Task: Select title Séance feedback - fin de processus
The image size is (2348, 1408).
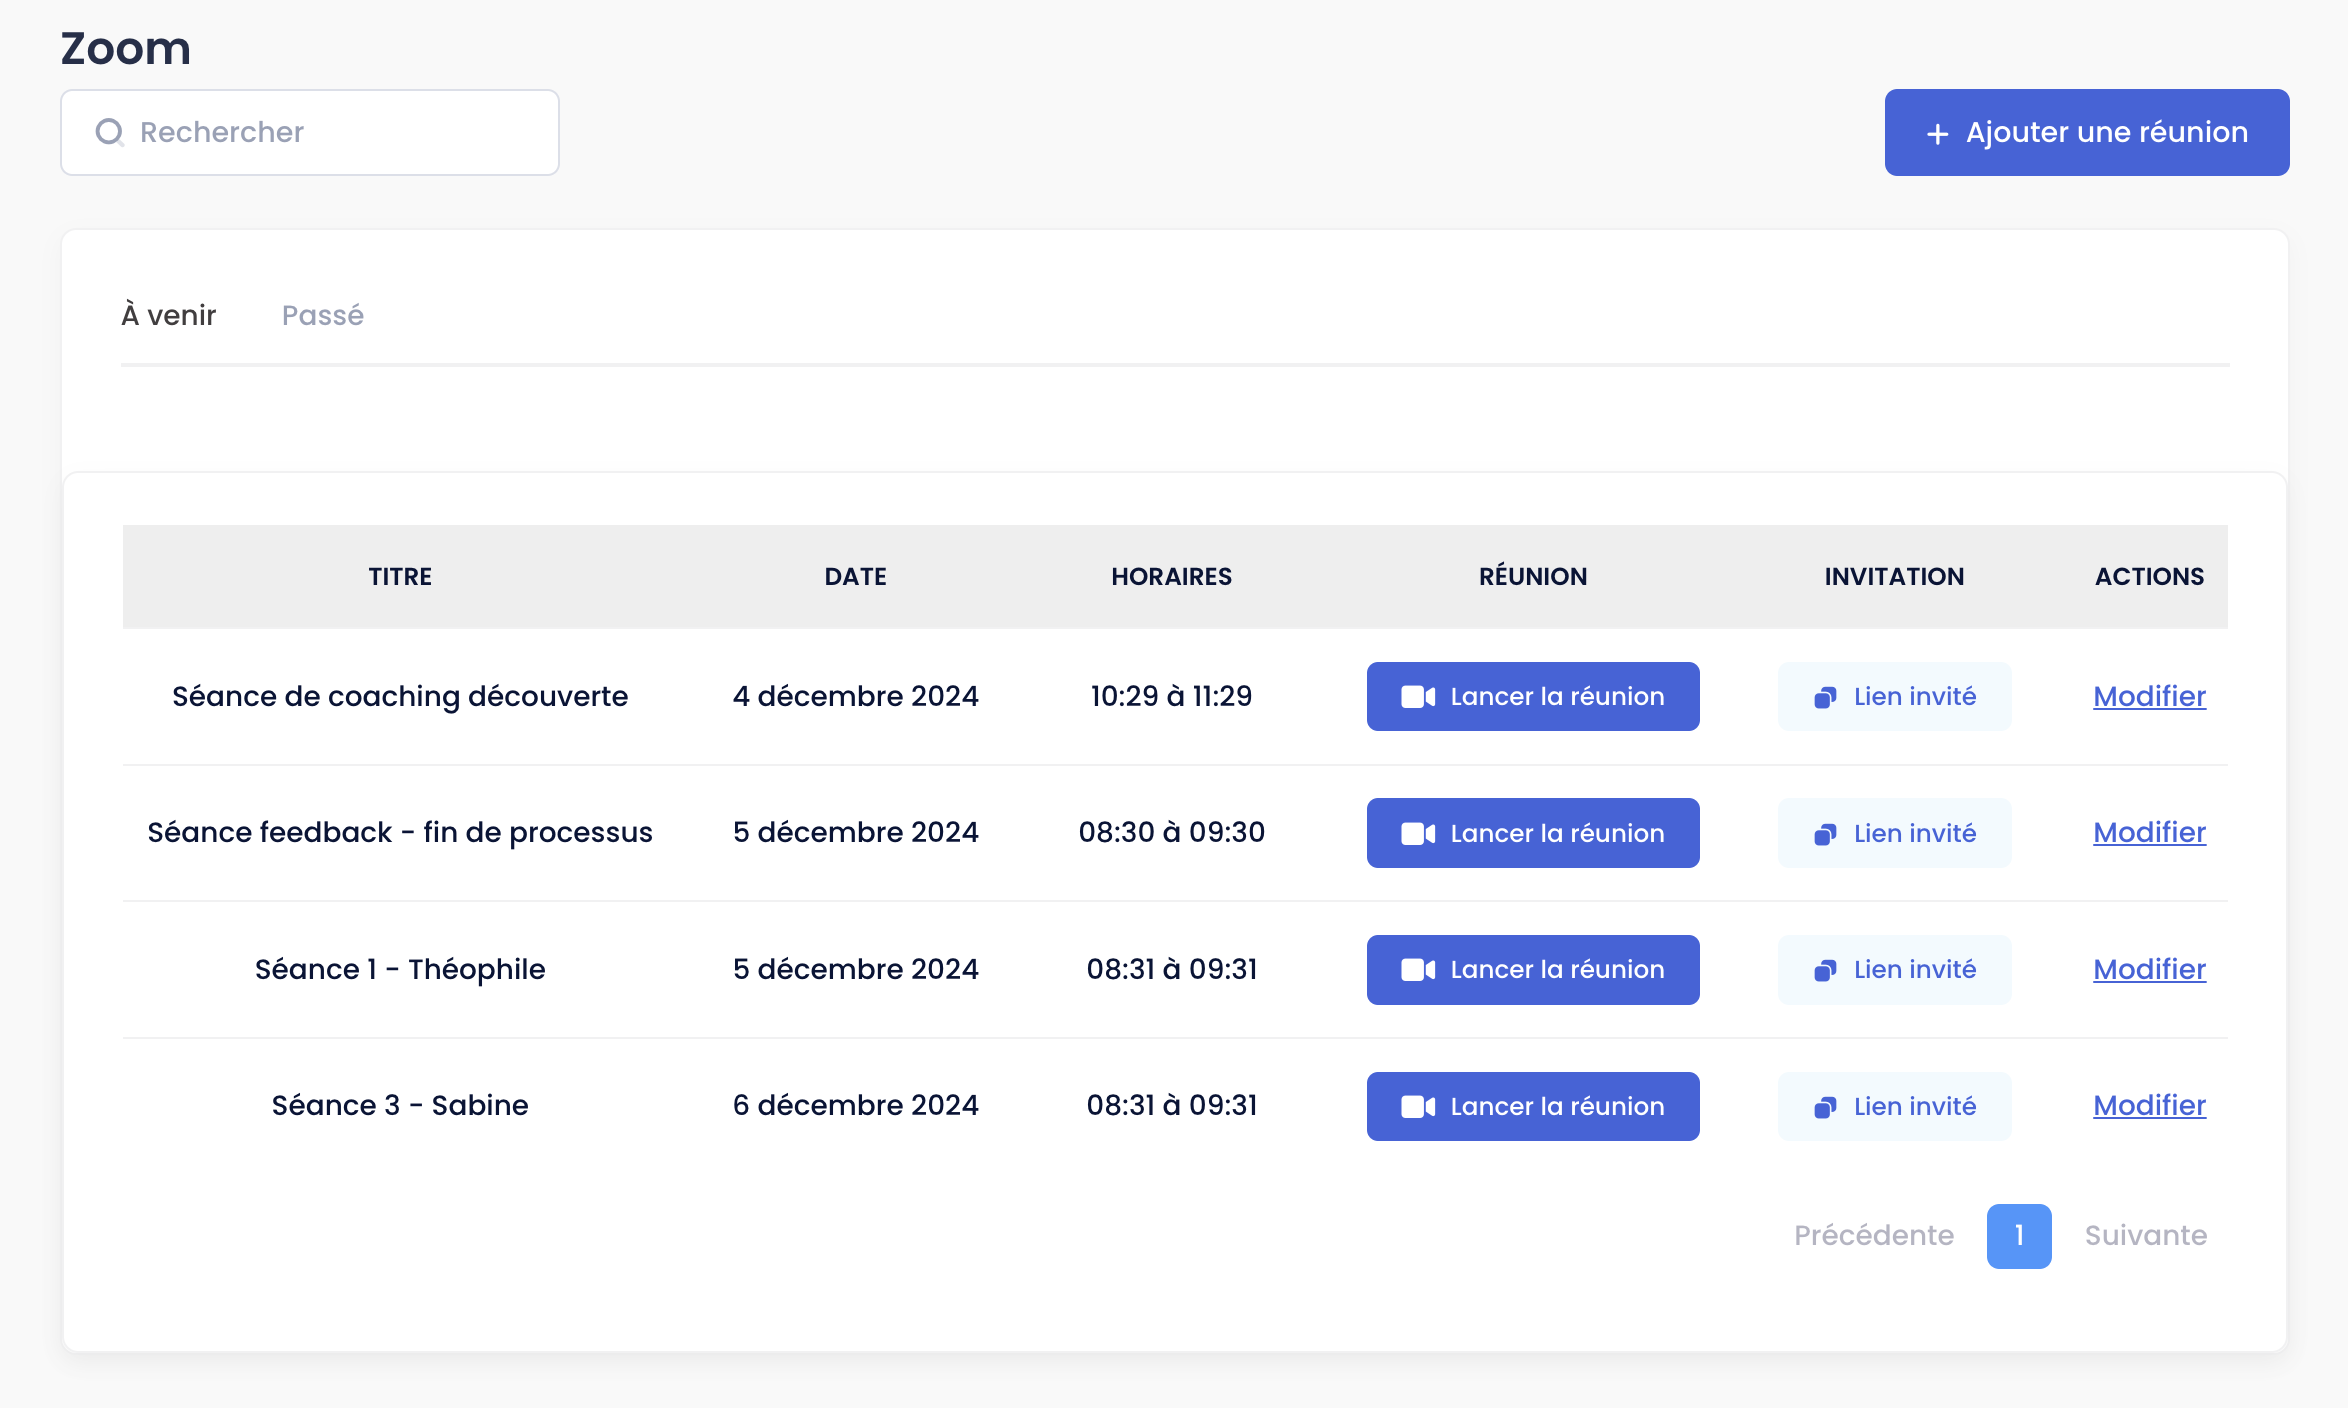Action: click(400, 832)
